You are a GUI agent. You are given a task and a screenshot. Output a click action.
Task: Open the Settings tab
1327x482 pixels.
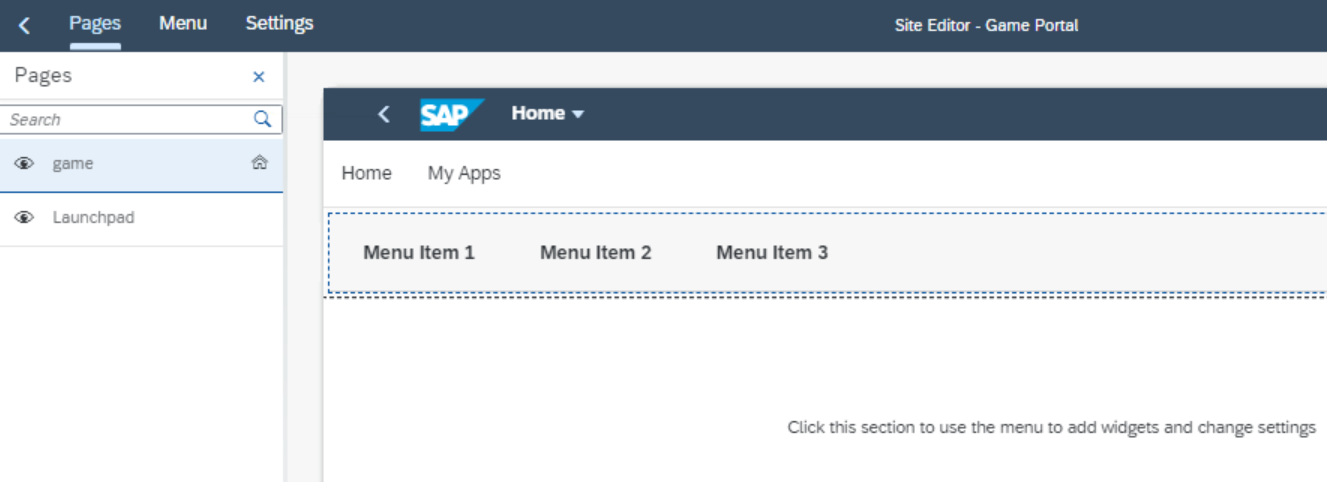coord(279,23)
